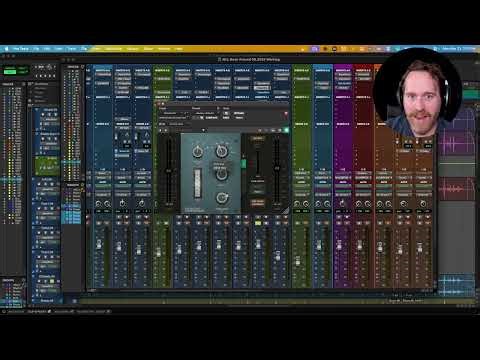Click the top-right knob in the plug-in window
This screenshot has width=480, height=360.
(x=221, y=151)
